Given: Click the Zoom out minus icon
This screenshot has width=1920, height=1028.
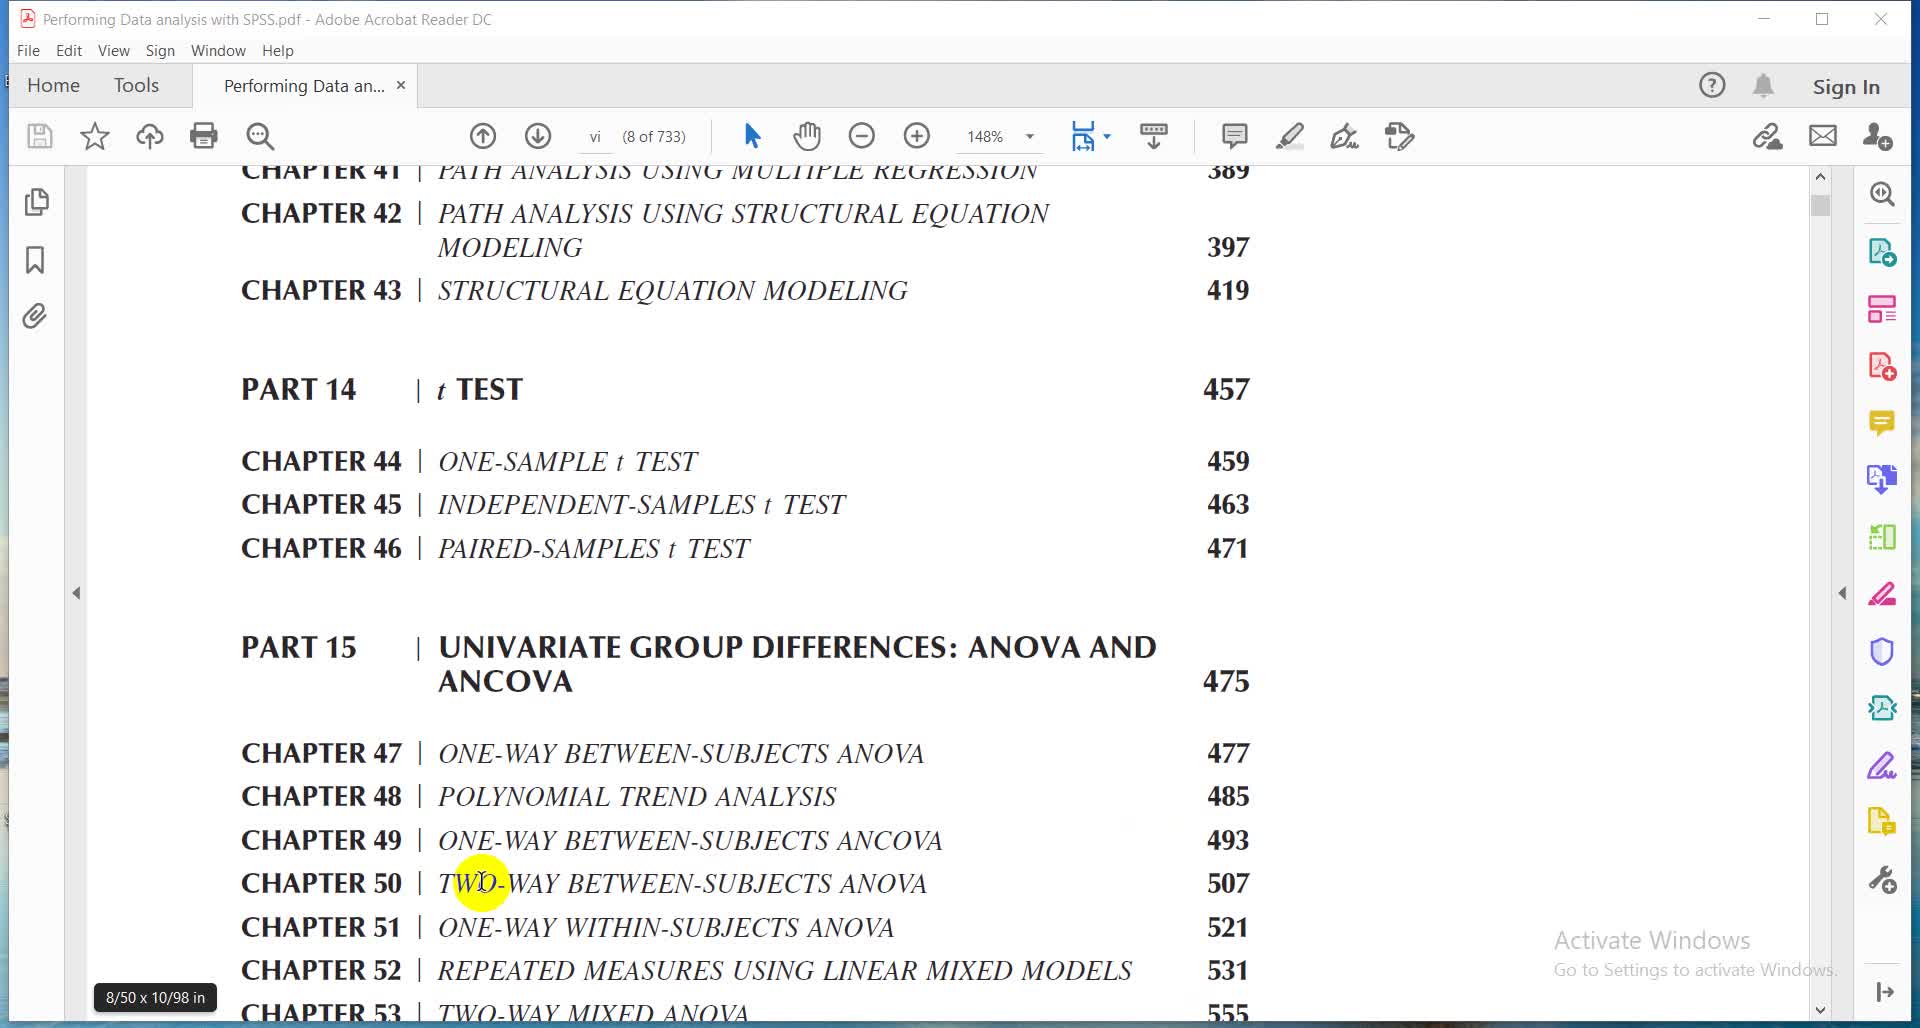Looking at the screenshot, I should 861,136.
